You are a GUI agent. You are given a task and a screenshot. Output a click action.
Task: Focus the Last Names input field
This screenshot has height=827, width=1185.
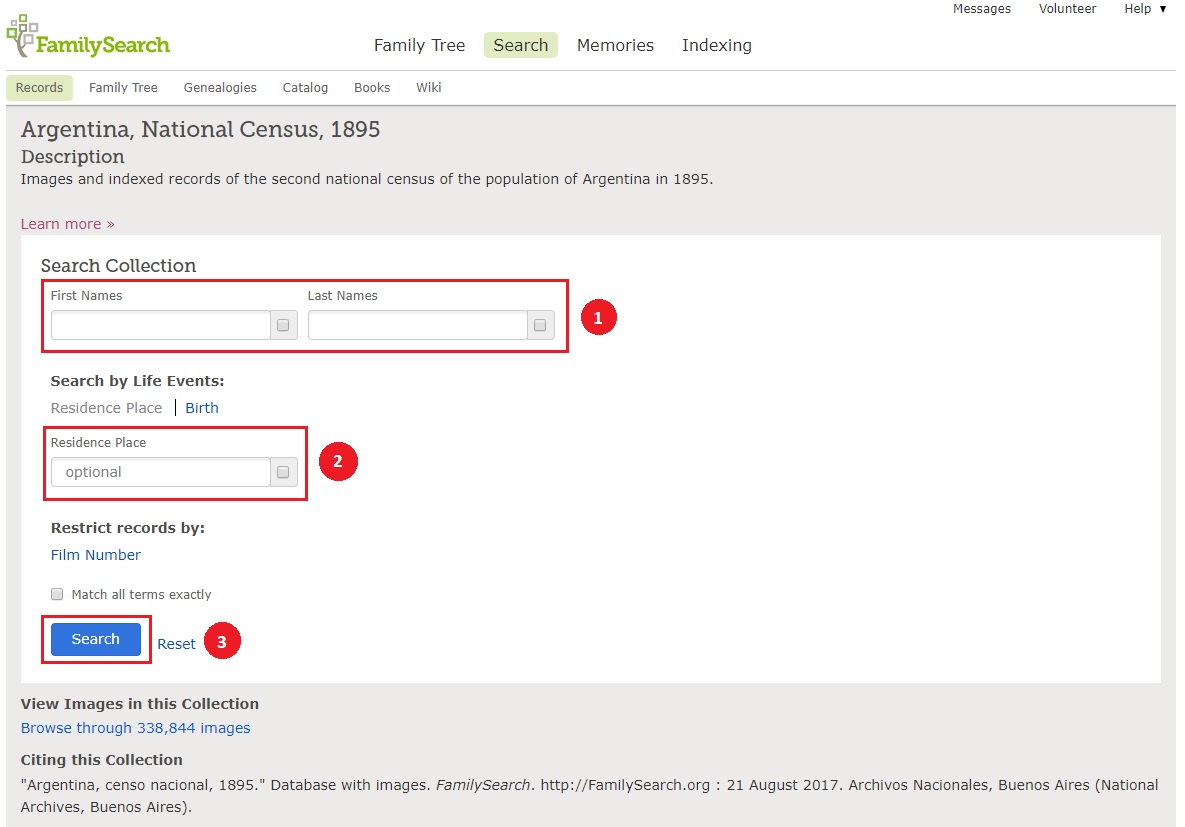(417, 325)
